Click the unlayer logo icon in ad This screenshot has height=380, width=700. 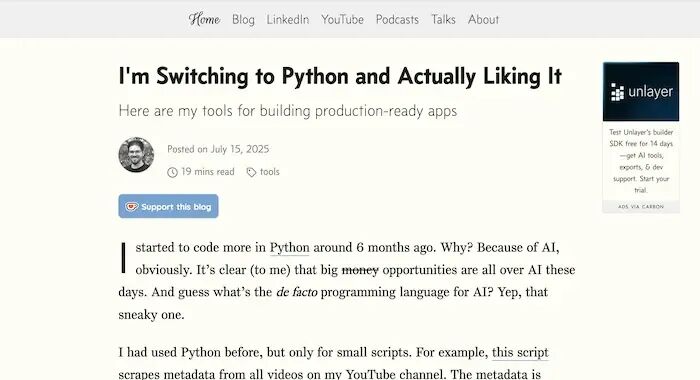click(x=617, y=92)
